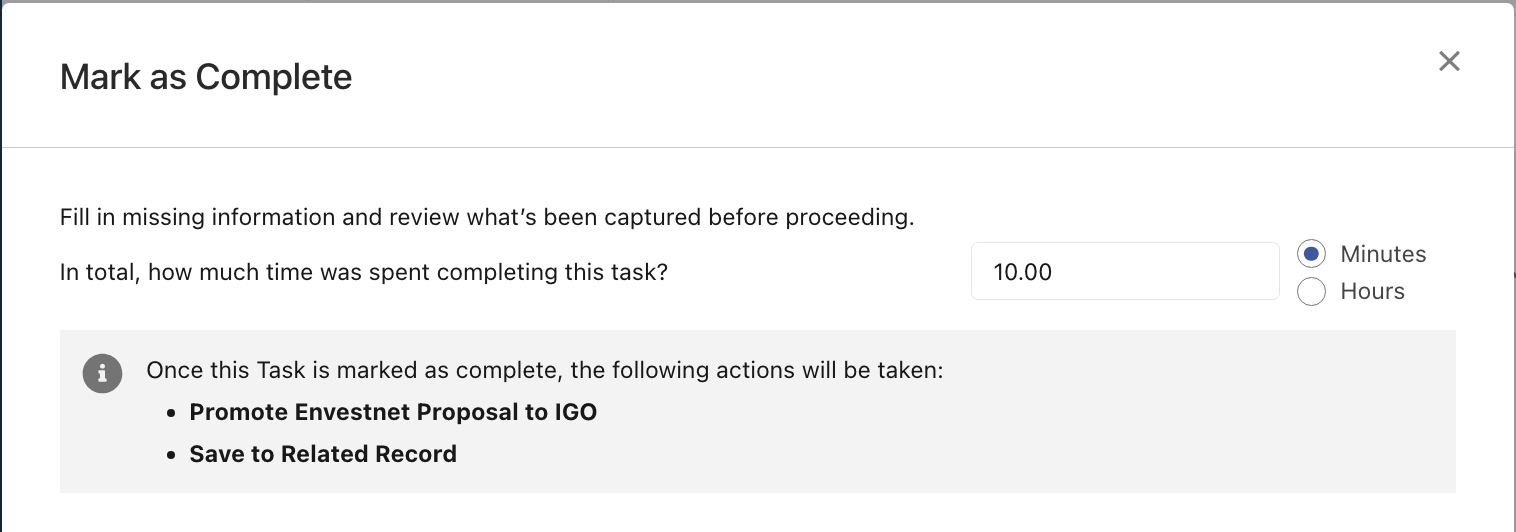Click the word Record in second action

pos(416,454)
